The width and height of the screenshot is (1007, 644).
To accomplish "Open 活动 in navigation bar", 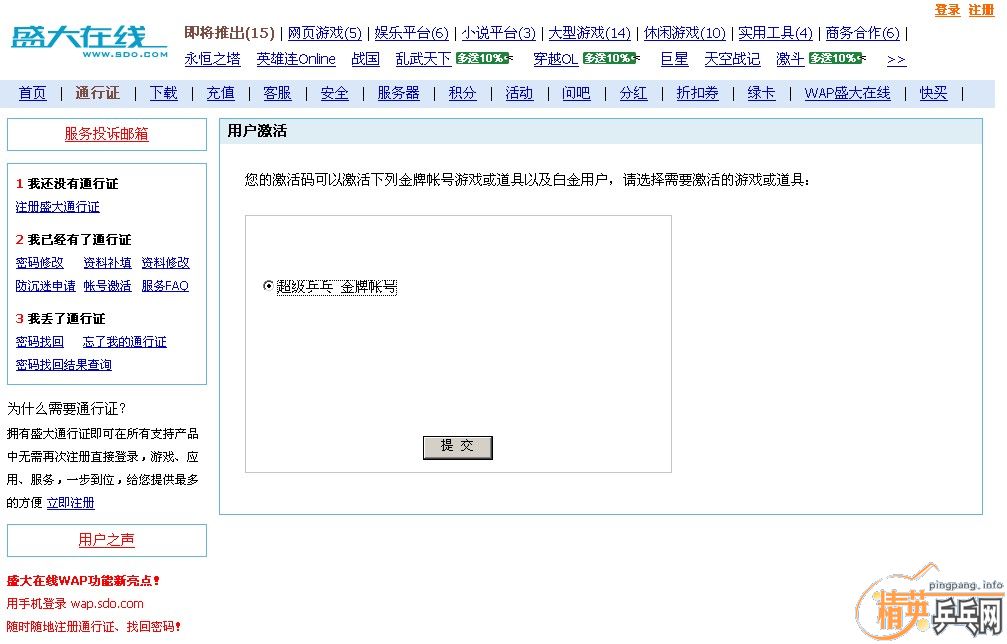I will [x=519, y=93].
